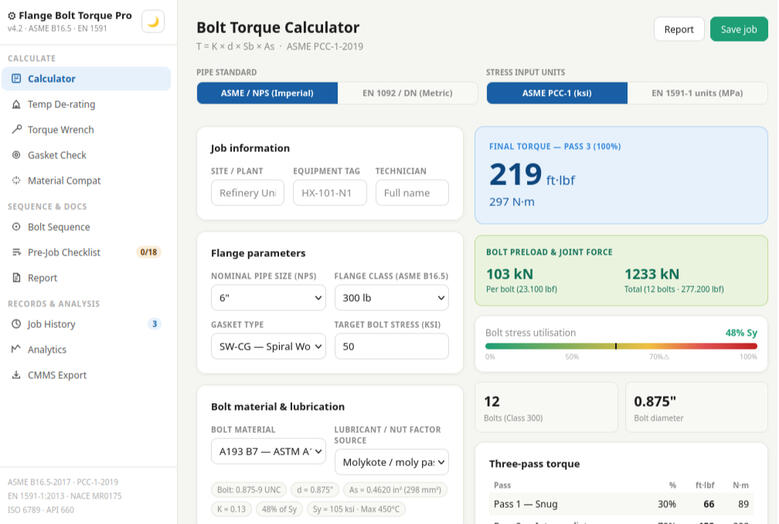Click the Report button at top right
This screenshot has height=524, width=779.
679,29
